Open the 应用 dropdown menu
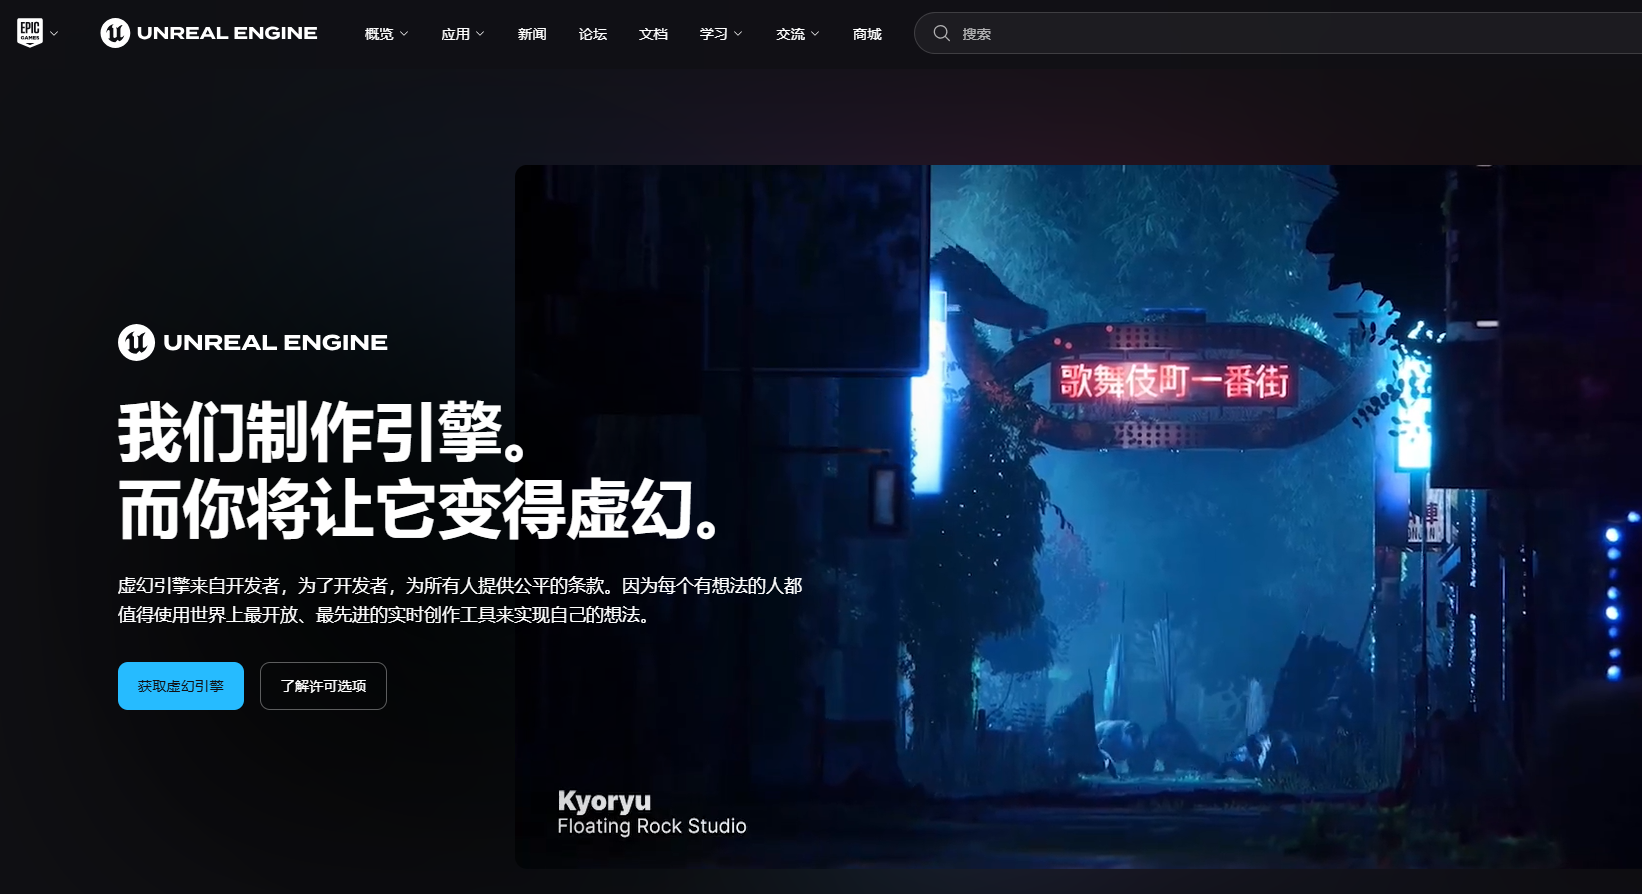 tap(463, 34)
